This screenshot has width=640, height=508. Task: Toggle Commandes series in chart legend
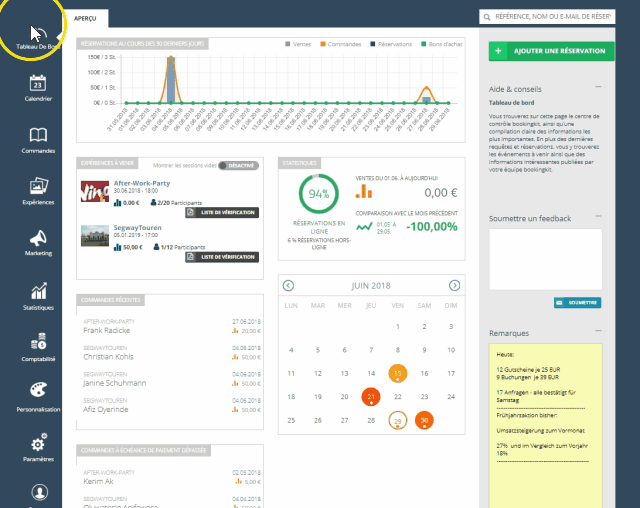[x=340, y=44]
